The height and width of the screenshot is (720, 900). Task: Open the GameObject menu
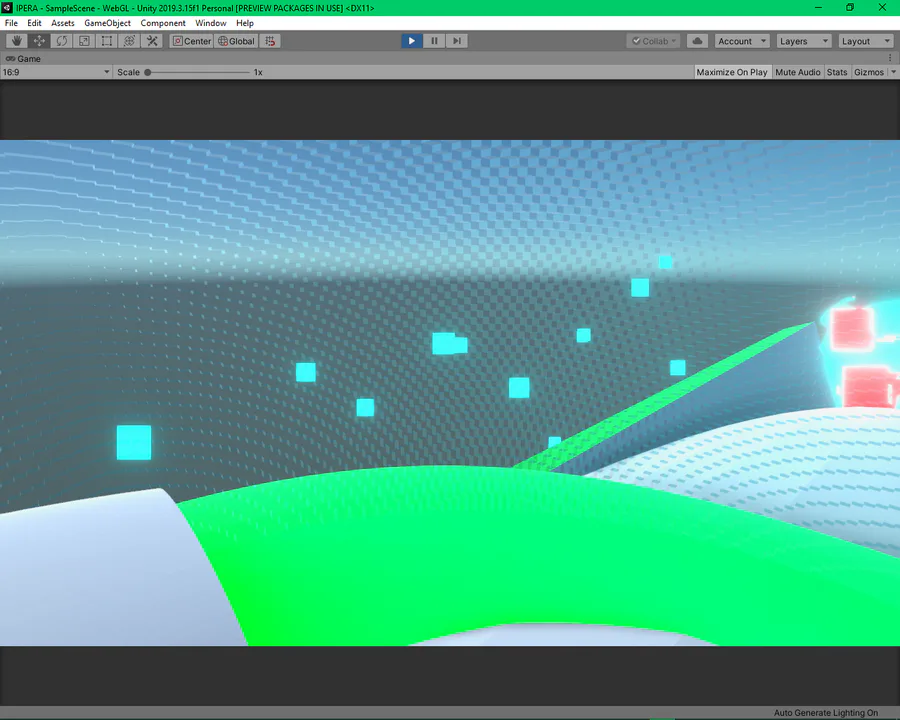click(x=107, y=23)
